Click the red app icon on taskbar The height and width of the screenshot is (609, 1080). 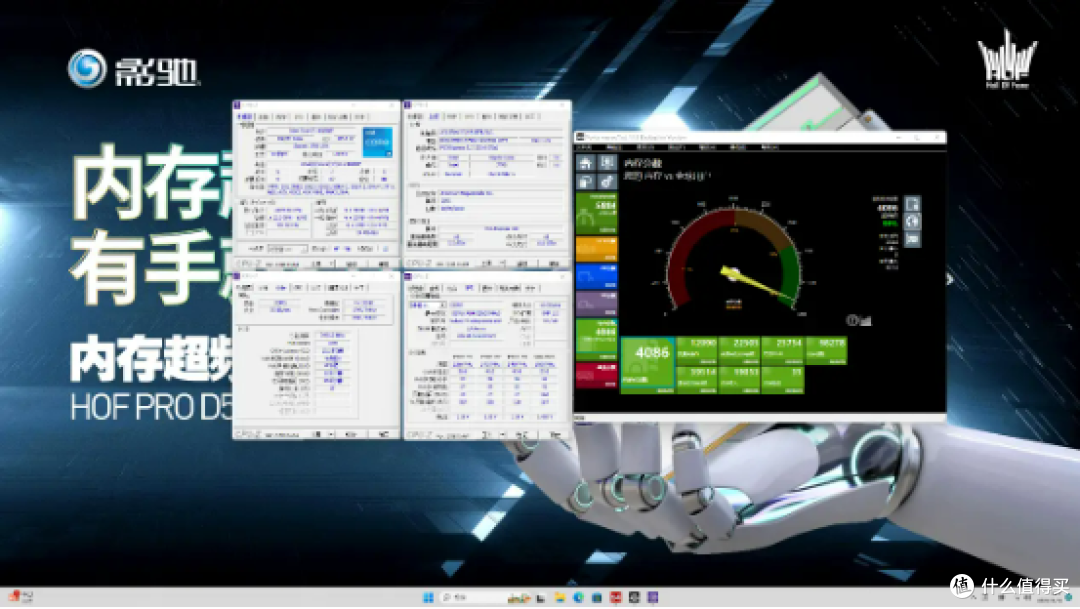(x=616, y=597)
